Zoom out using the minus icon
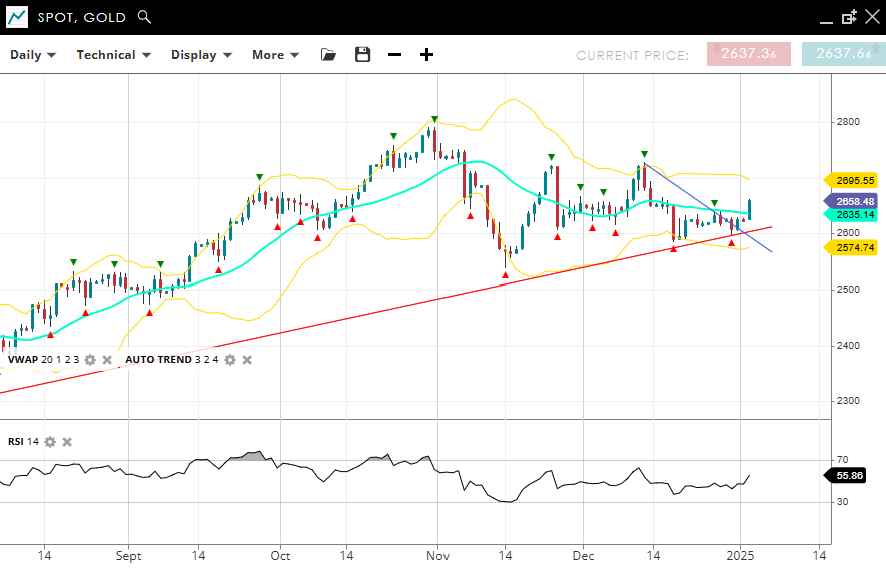Screen dimensions: 886x568 394,55
